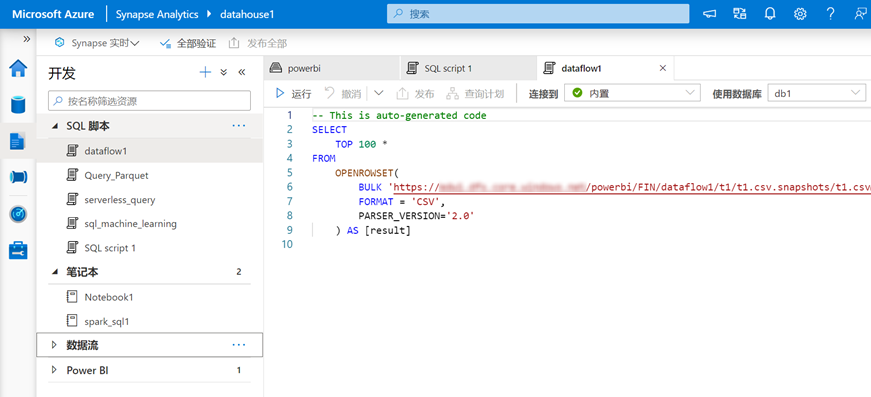Click in the top search box

538,14
